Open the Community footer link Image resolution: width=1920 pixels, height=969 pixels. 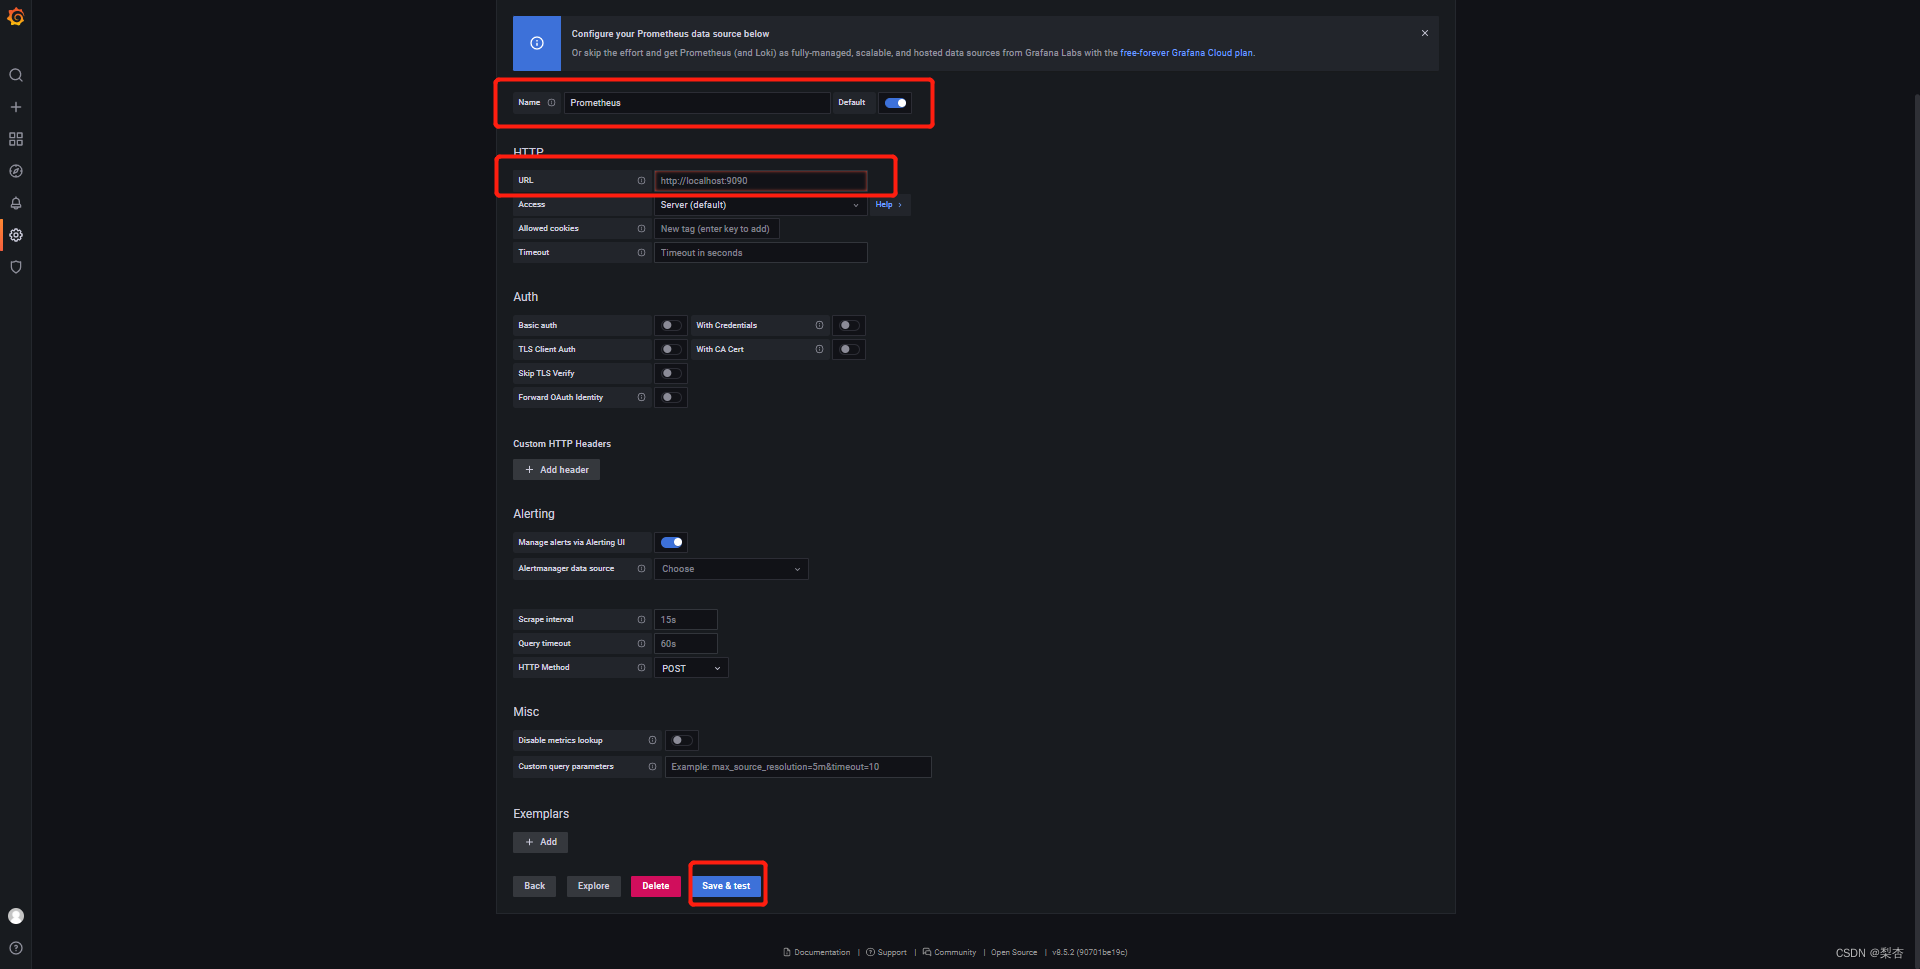pyautogui.click(x=949, y=952)
